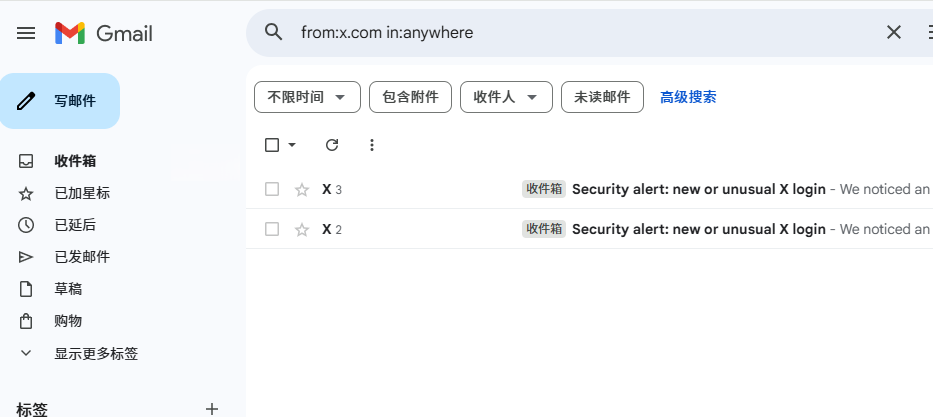The image size is (933, 417).
Task: Select all emails with the toolbar checkbox
Action: point(272,145)
